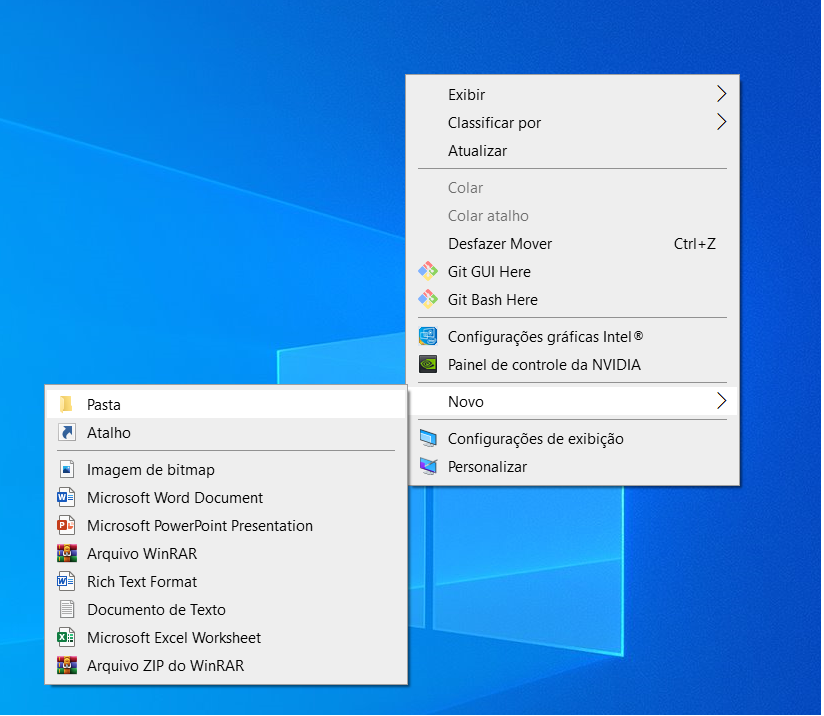This screenshot has width=824, height=716.
Task: Create a new Pasta
Action: (x=226, y=404)
